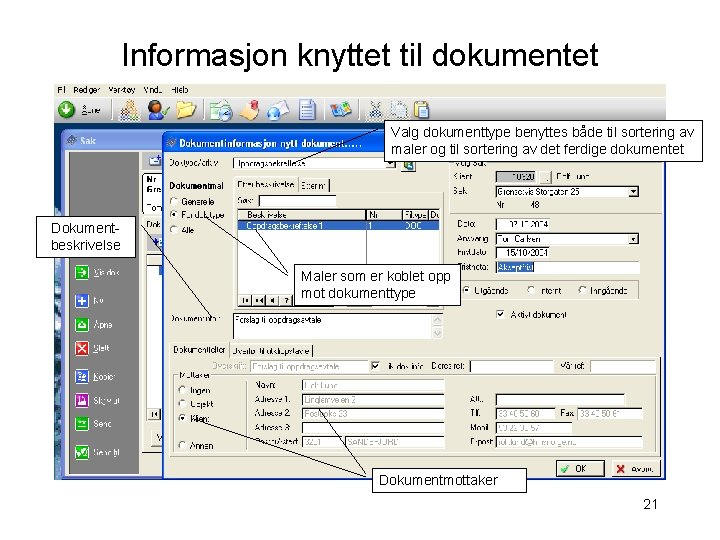The height and width of the screenshot is (540, 720).
Task: Expand the Sak dropdown with Storgaten 25
Action: coord(633,191)
